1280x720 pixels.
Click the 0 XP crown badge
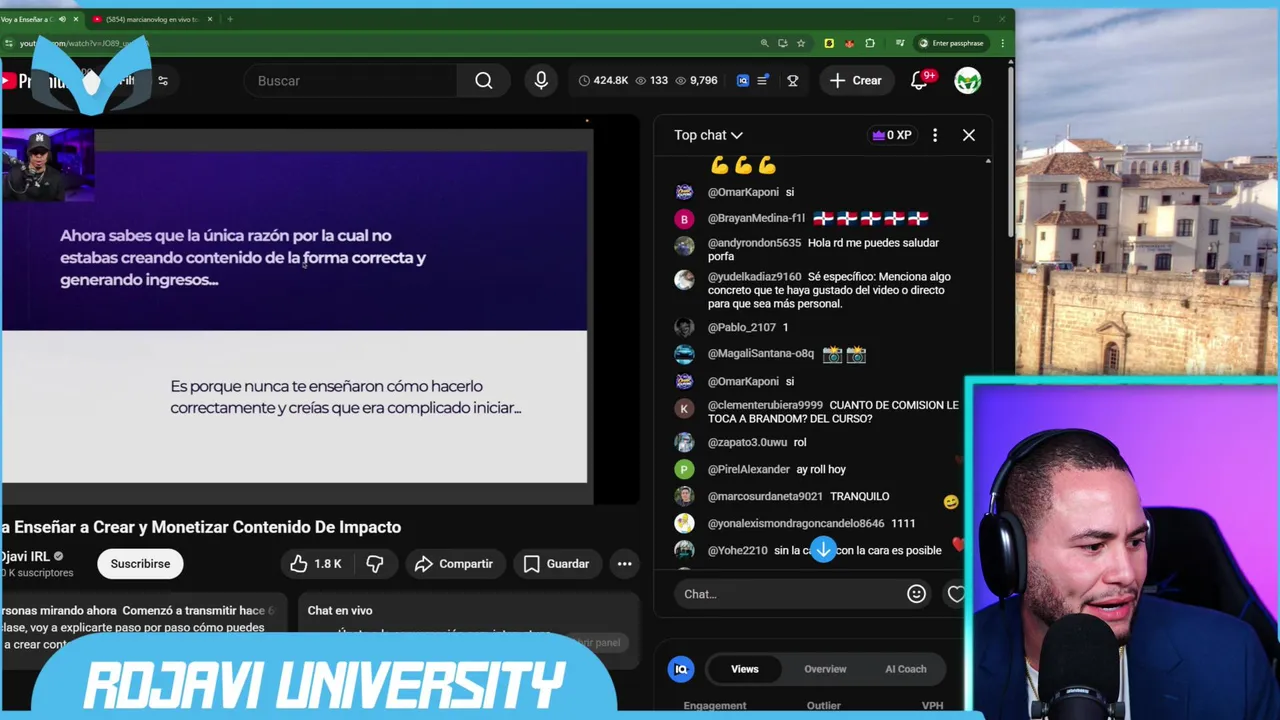tap(892, 135)
